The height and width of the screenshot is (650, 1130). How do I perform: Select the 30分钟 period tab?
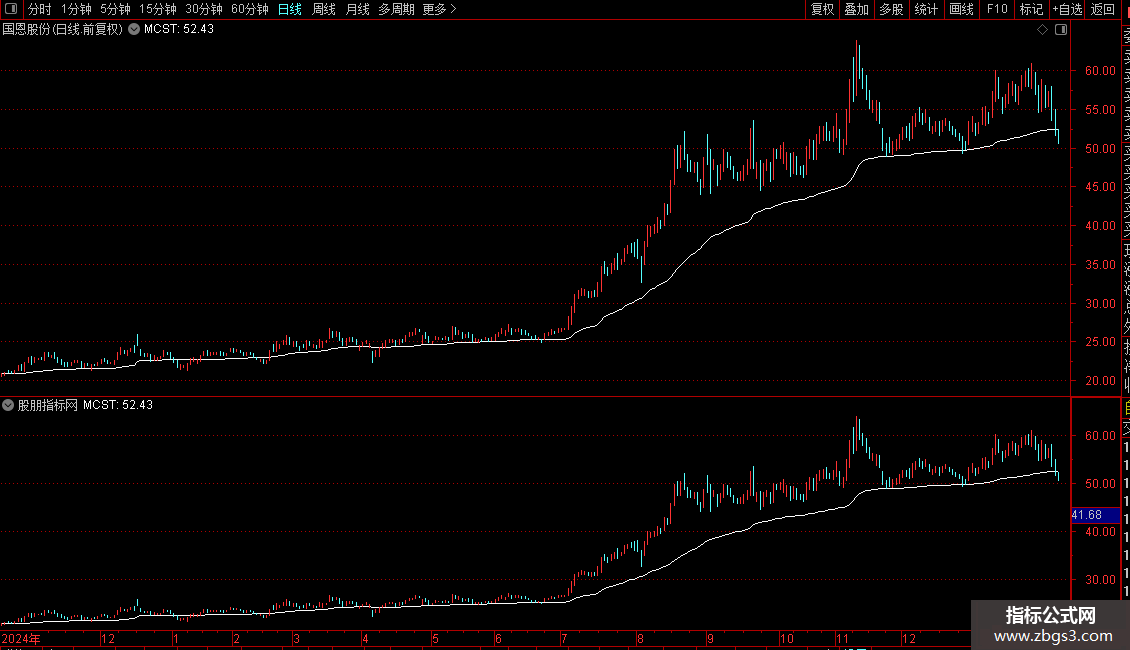(x=204, y=9)
